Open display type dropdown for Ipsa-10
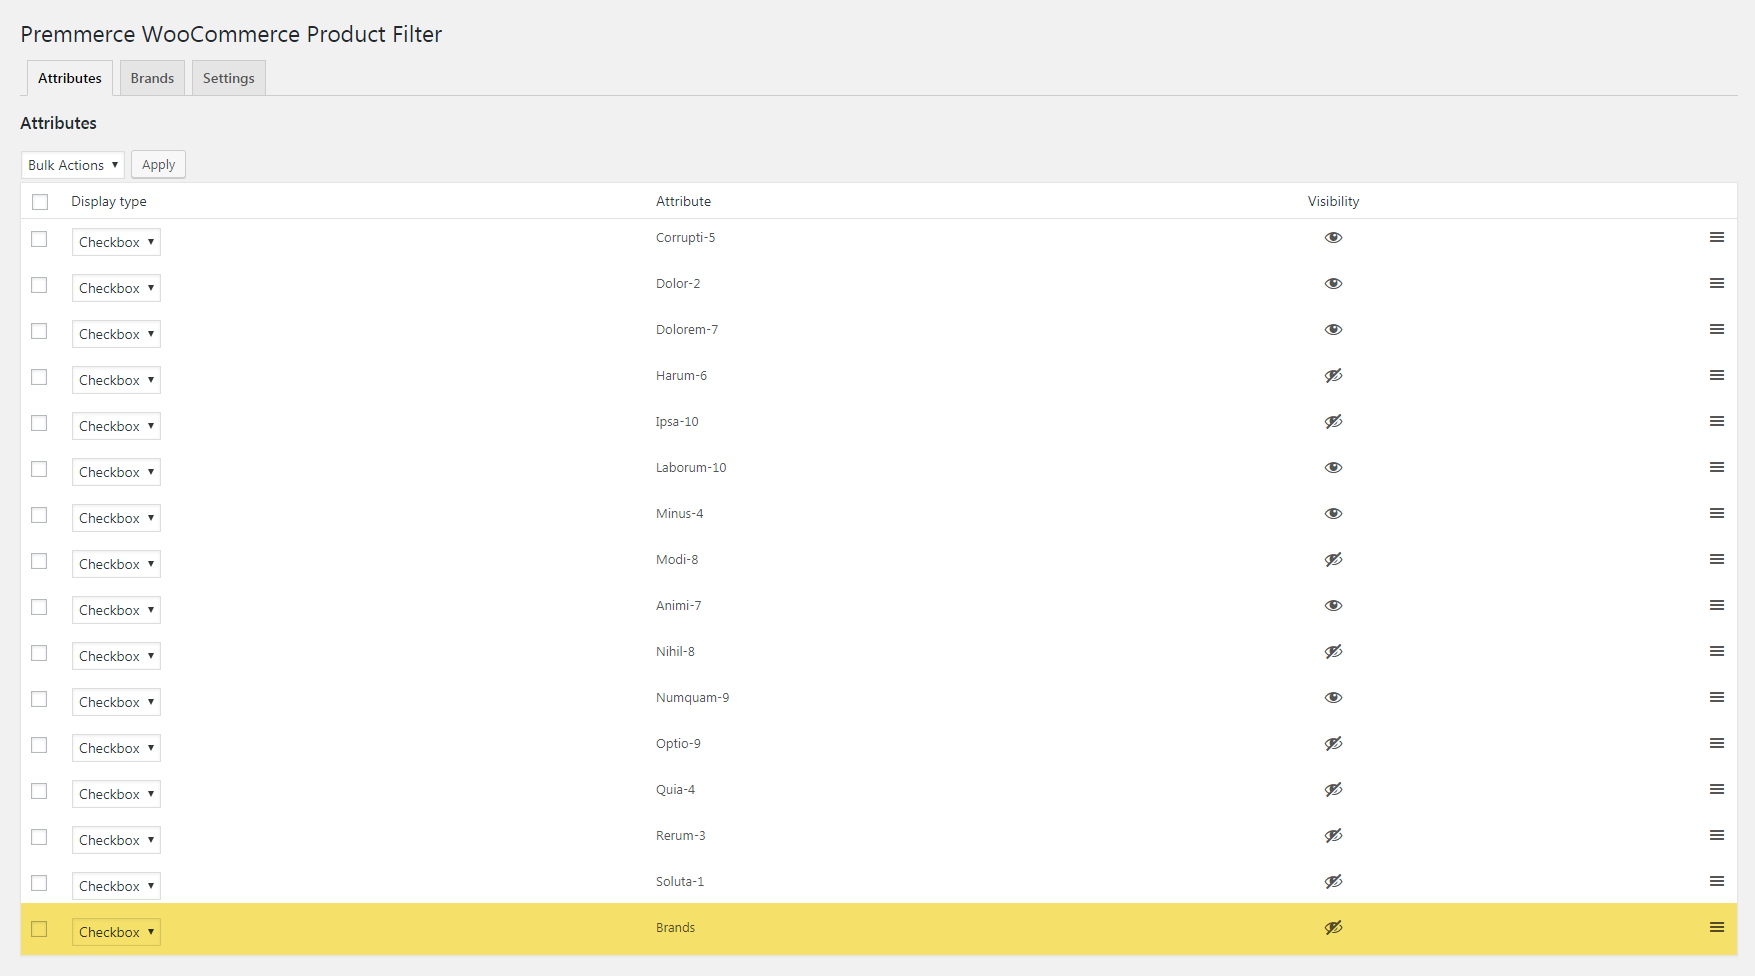The image size is (1755, 976). click(x=116, y=426)
